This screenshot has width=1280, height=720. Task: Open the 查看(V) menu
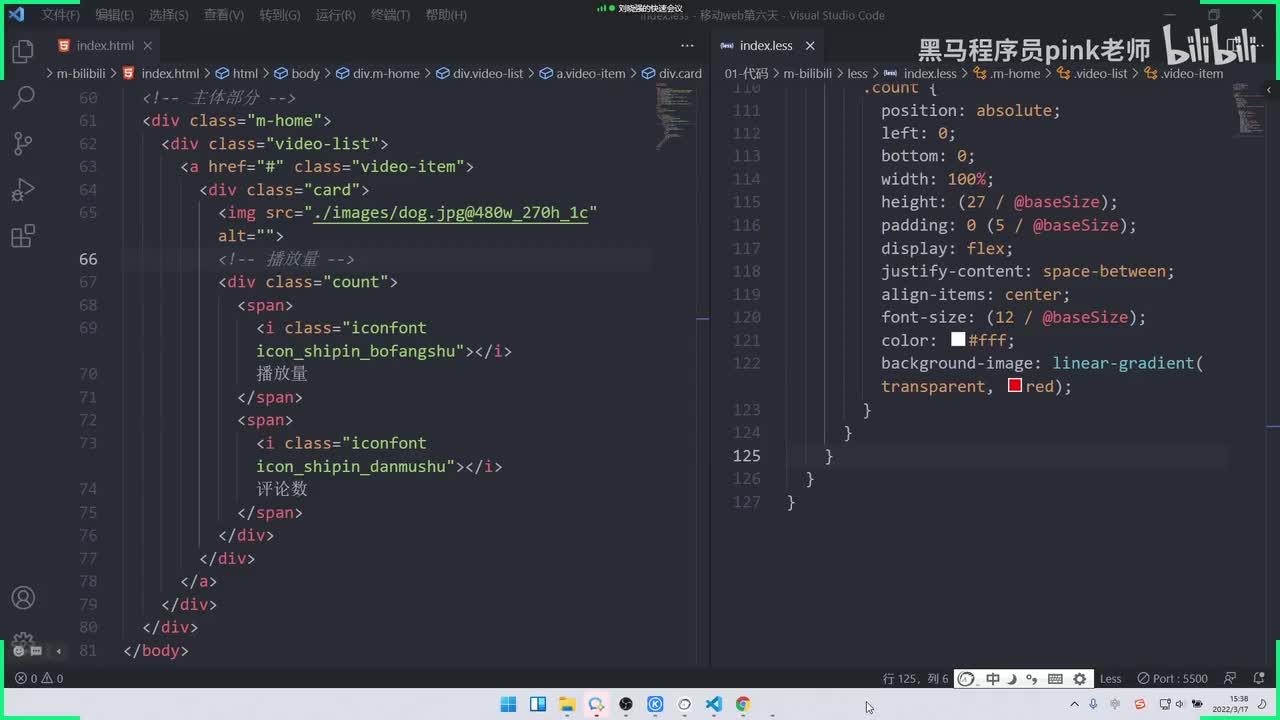click(x=223, y=15)
